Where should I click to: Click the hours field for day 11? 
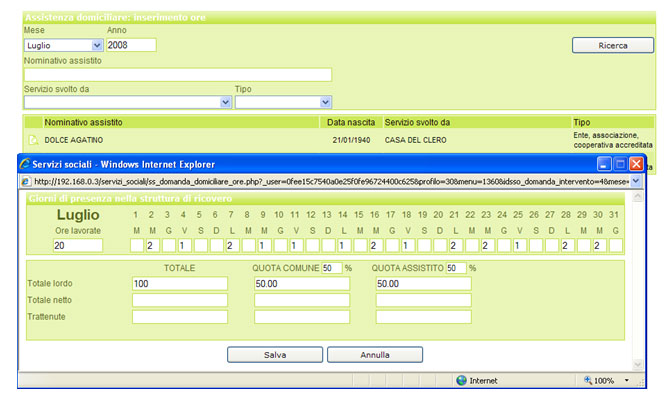pyautogui.click(x=296, y=245)
